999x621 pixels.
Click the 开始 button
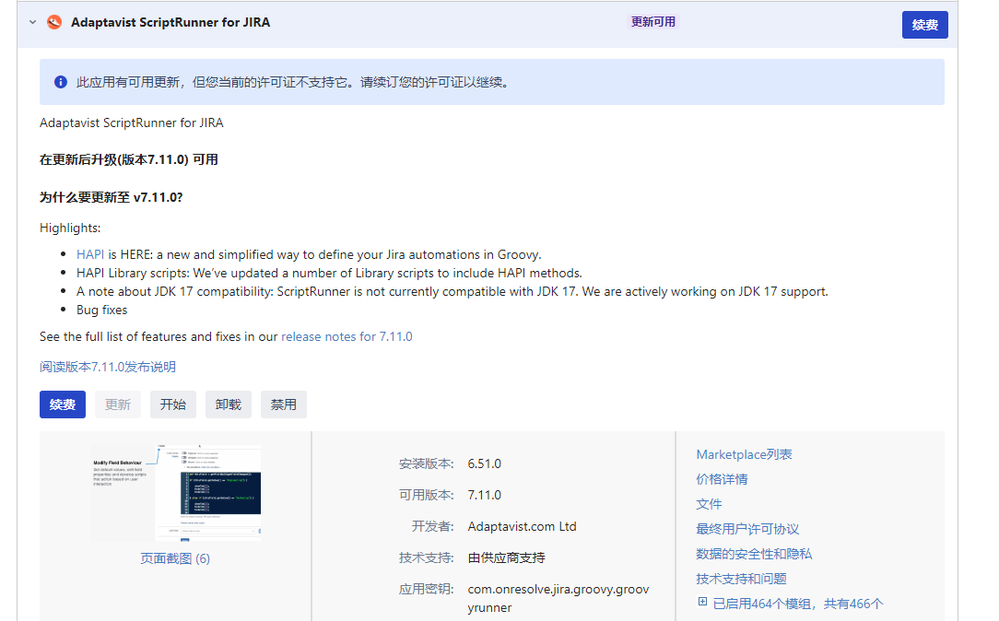click(173, 404)
